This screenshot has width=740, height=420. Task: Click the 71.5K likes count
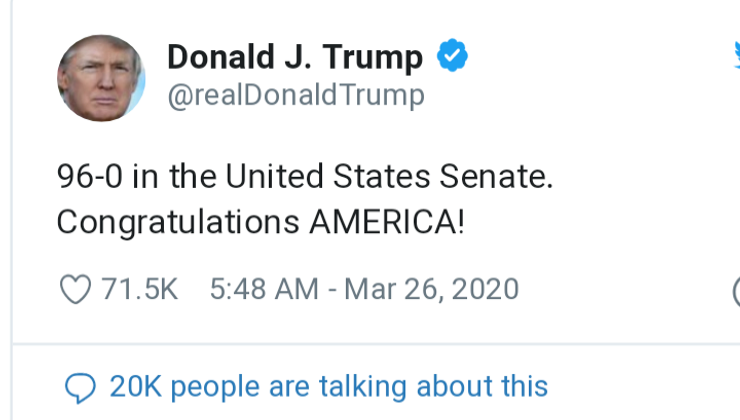point(139,290)
